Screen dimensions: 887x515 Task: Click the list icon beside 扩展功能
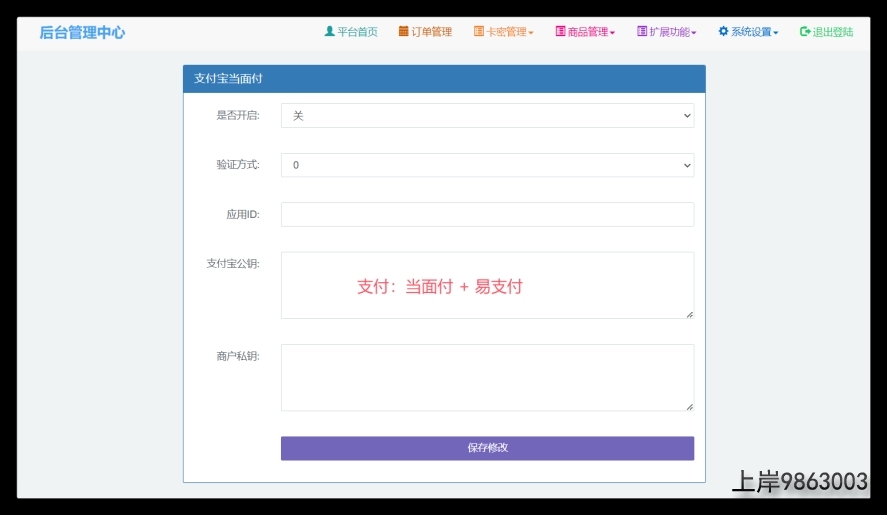[642, 31]
